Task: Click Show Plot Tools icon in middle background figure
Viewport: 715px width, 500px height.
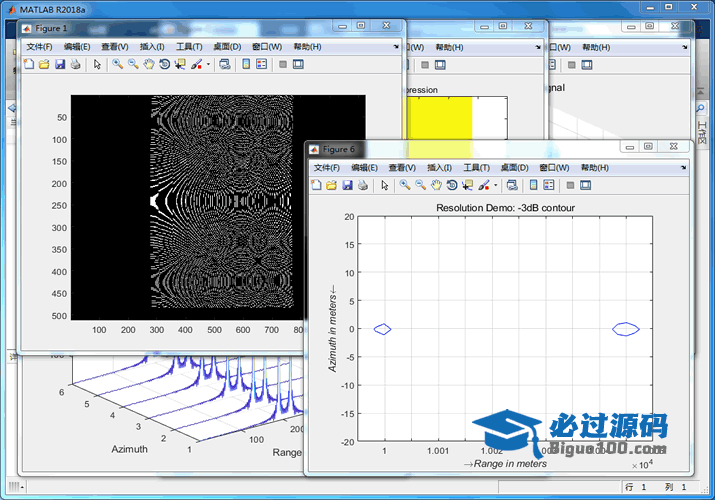Action: point(440,65)
